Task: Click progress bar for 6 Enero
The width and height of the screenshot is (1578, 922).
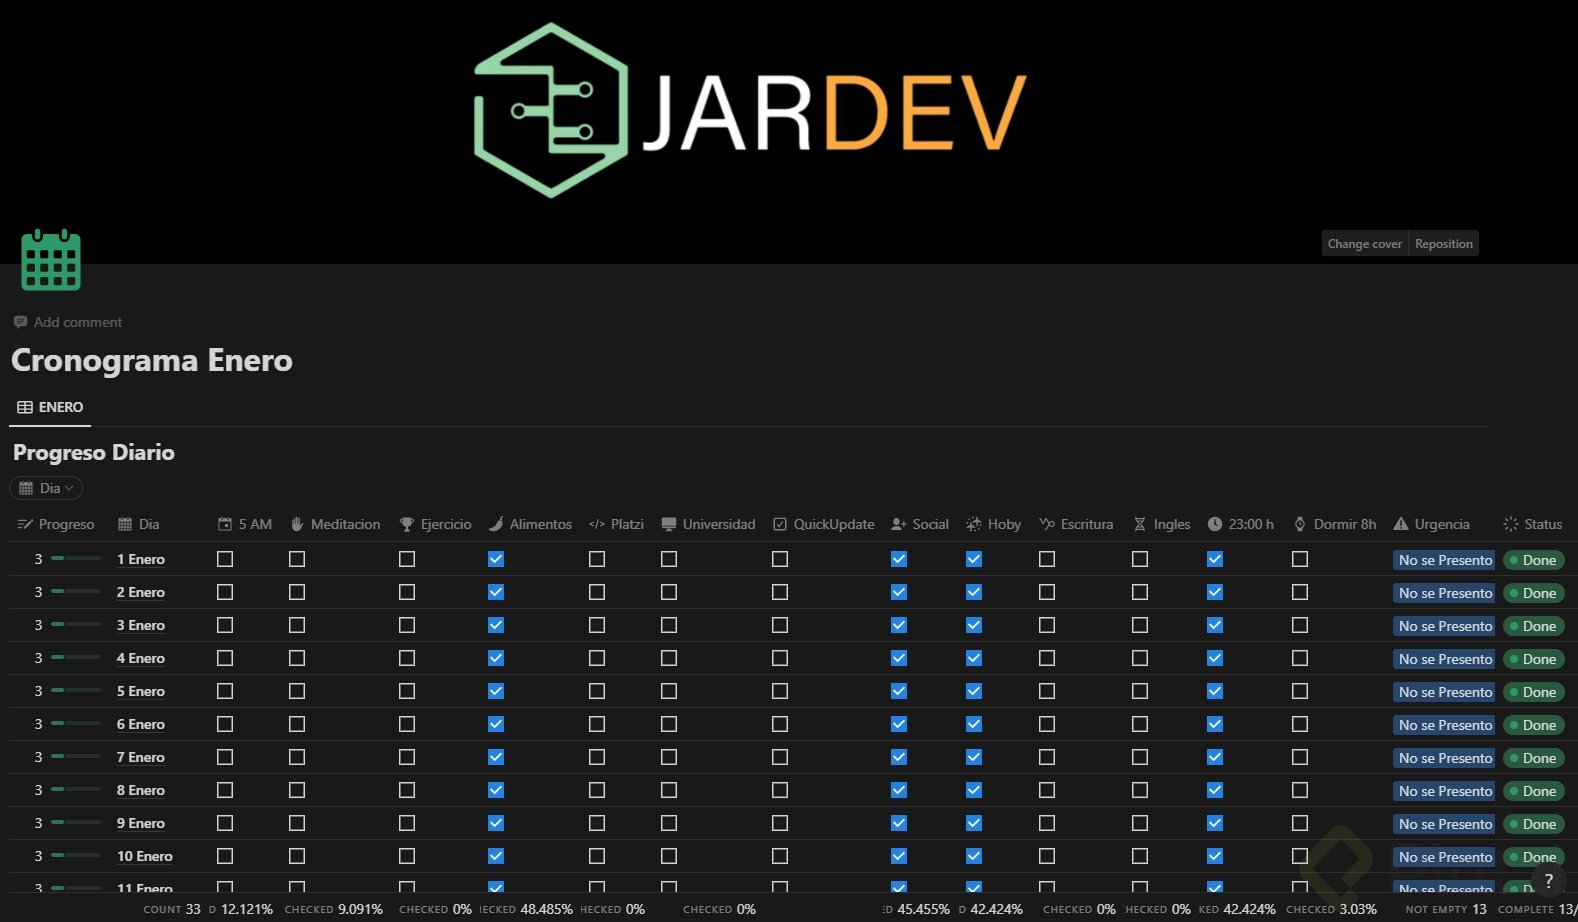Action: click(76, 723)
